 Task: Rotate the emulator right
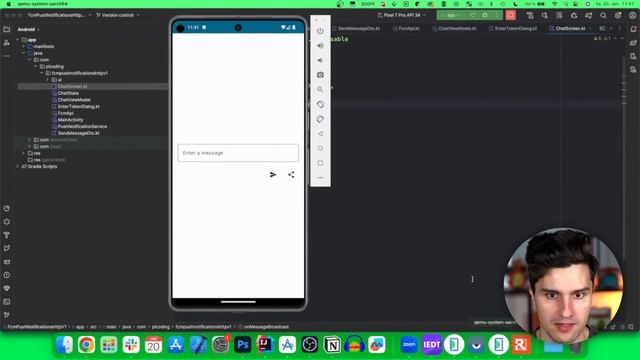320,119
